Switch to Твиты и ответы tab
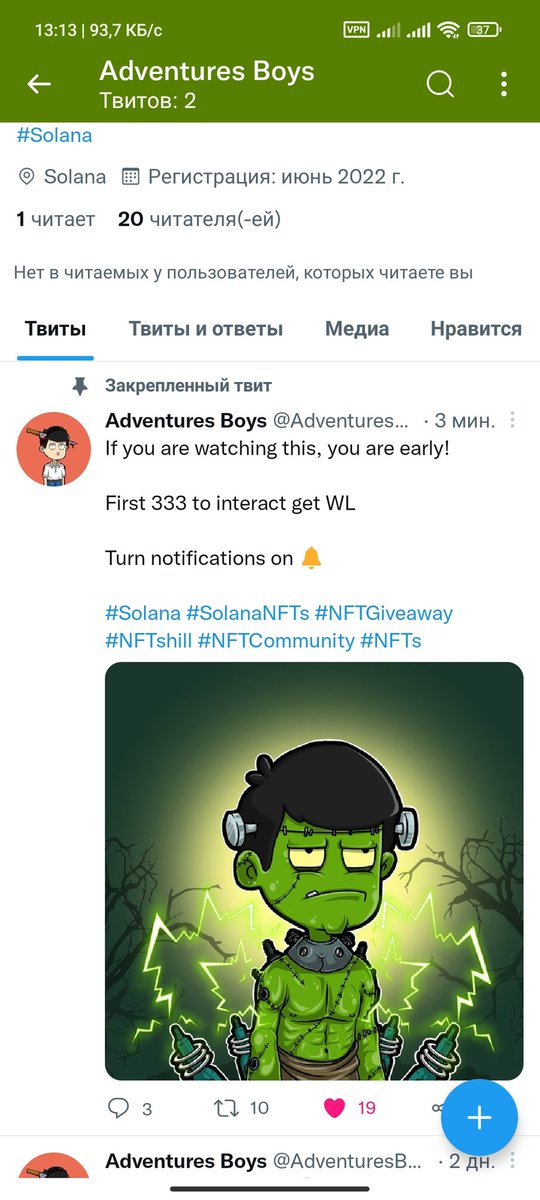This screenshot has width=540, height=1200. [x=206, y=329]
